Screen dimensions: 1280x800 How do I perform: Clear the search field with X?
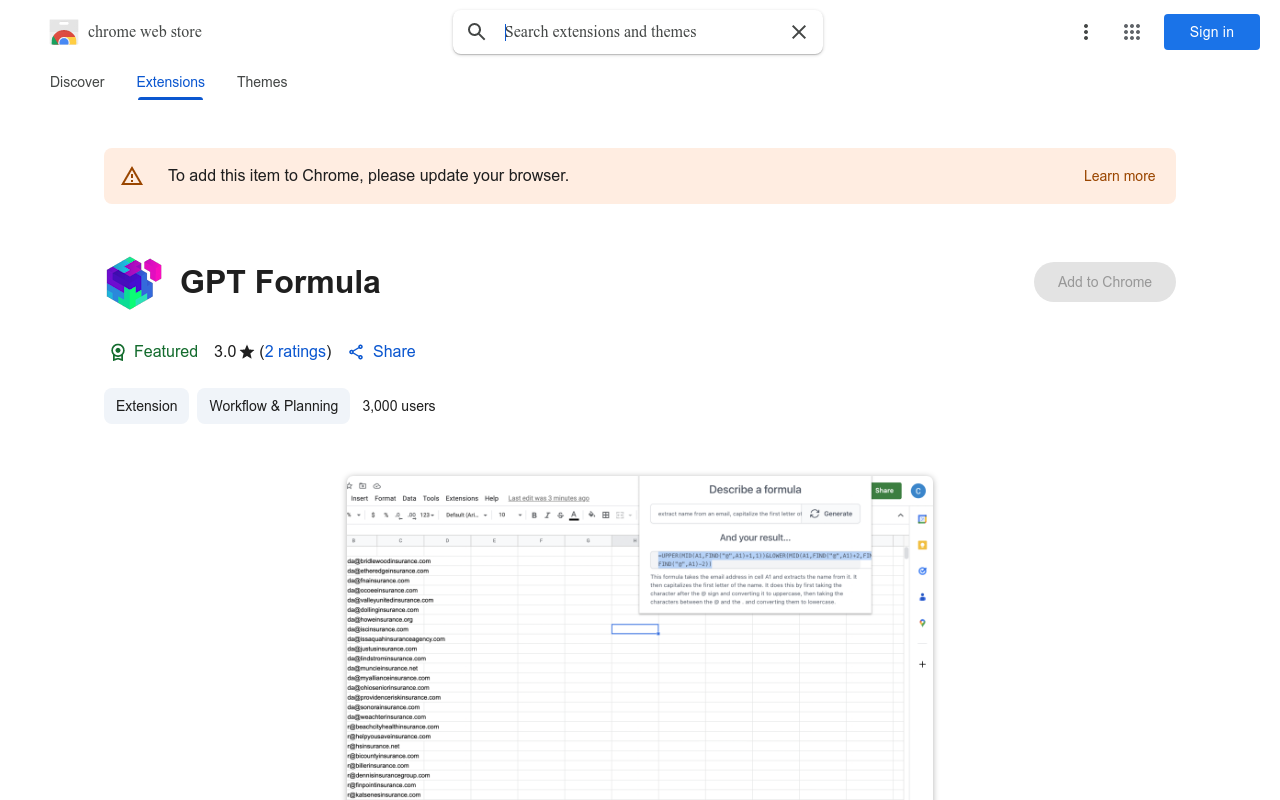[x=799, y=32]
